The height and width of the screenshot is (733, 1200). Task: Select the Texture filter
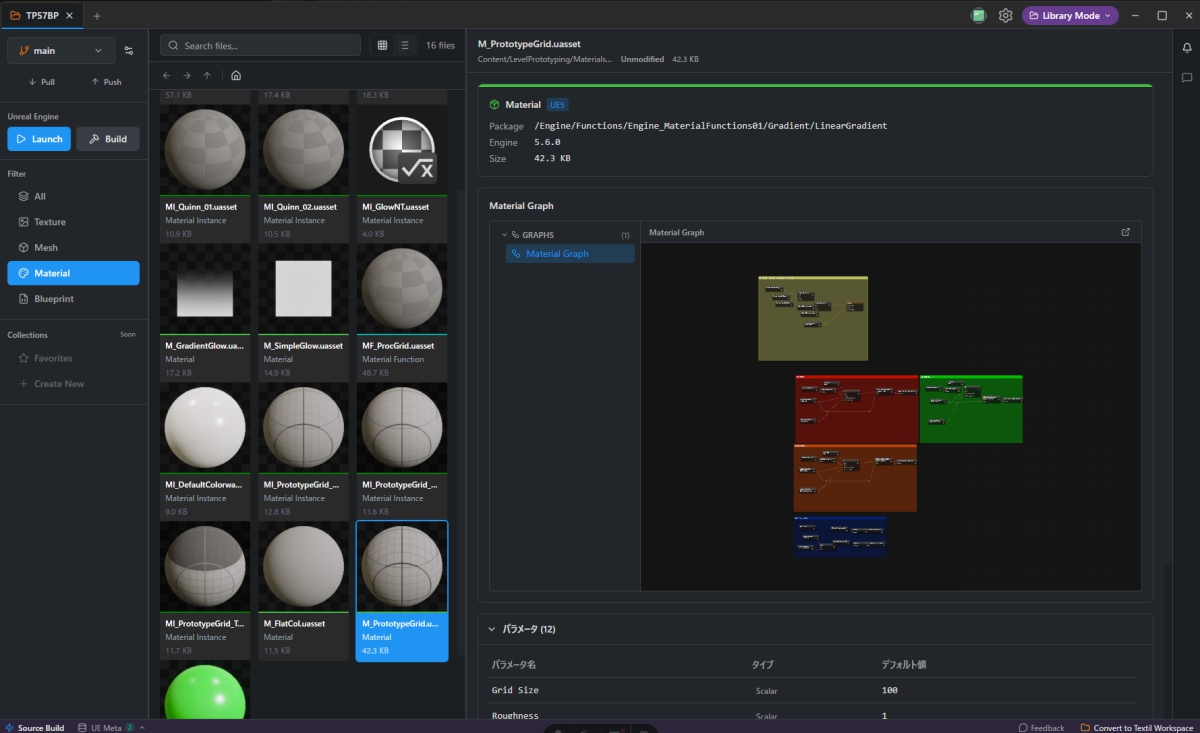50,222
